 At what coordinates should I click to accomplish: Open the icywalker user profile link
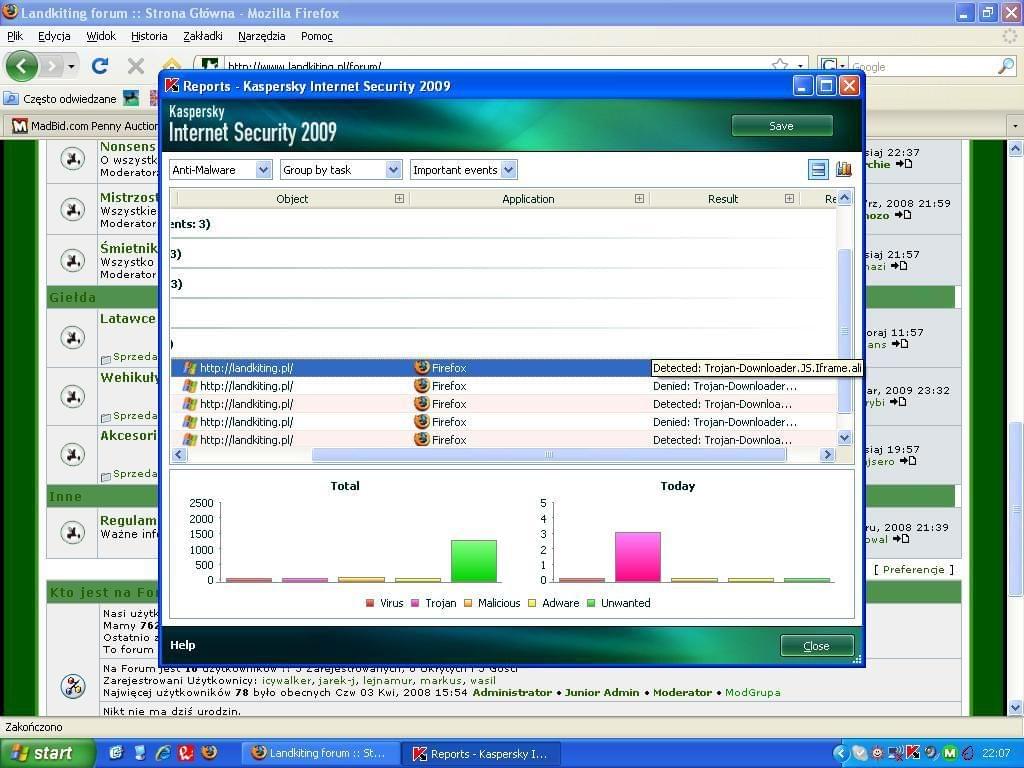[287, 680]
